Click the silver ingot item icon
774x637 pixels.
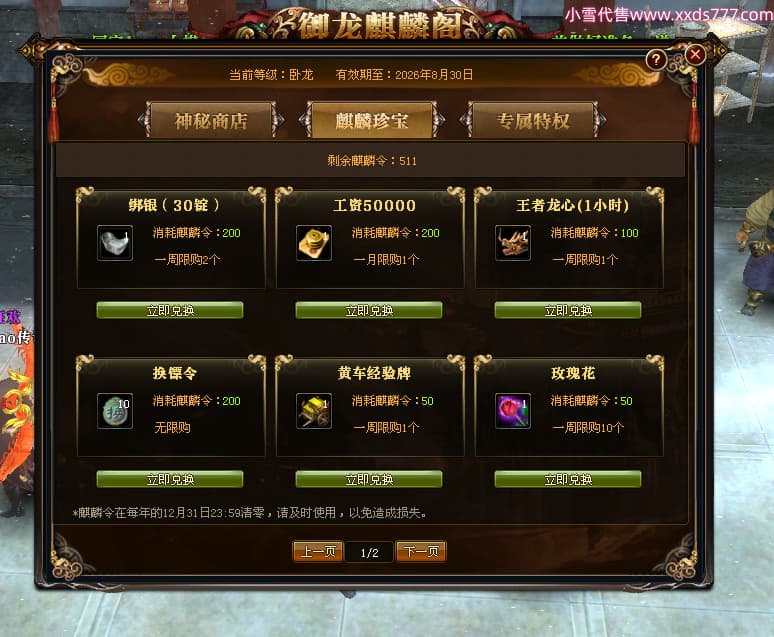pos(115,243)
